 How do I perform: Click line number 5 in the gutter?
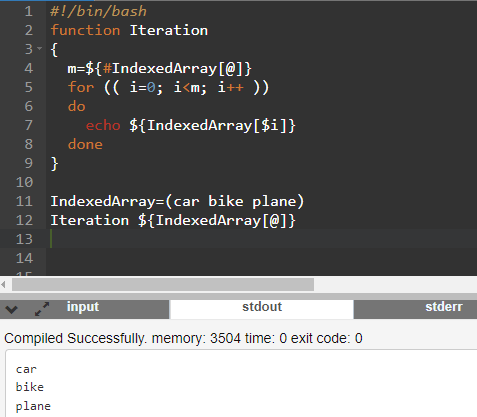coord(29,88)
